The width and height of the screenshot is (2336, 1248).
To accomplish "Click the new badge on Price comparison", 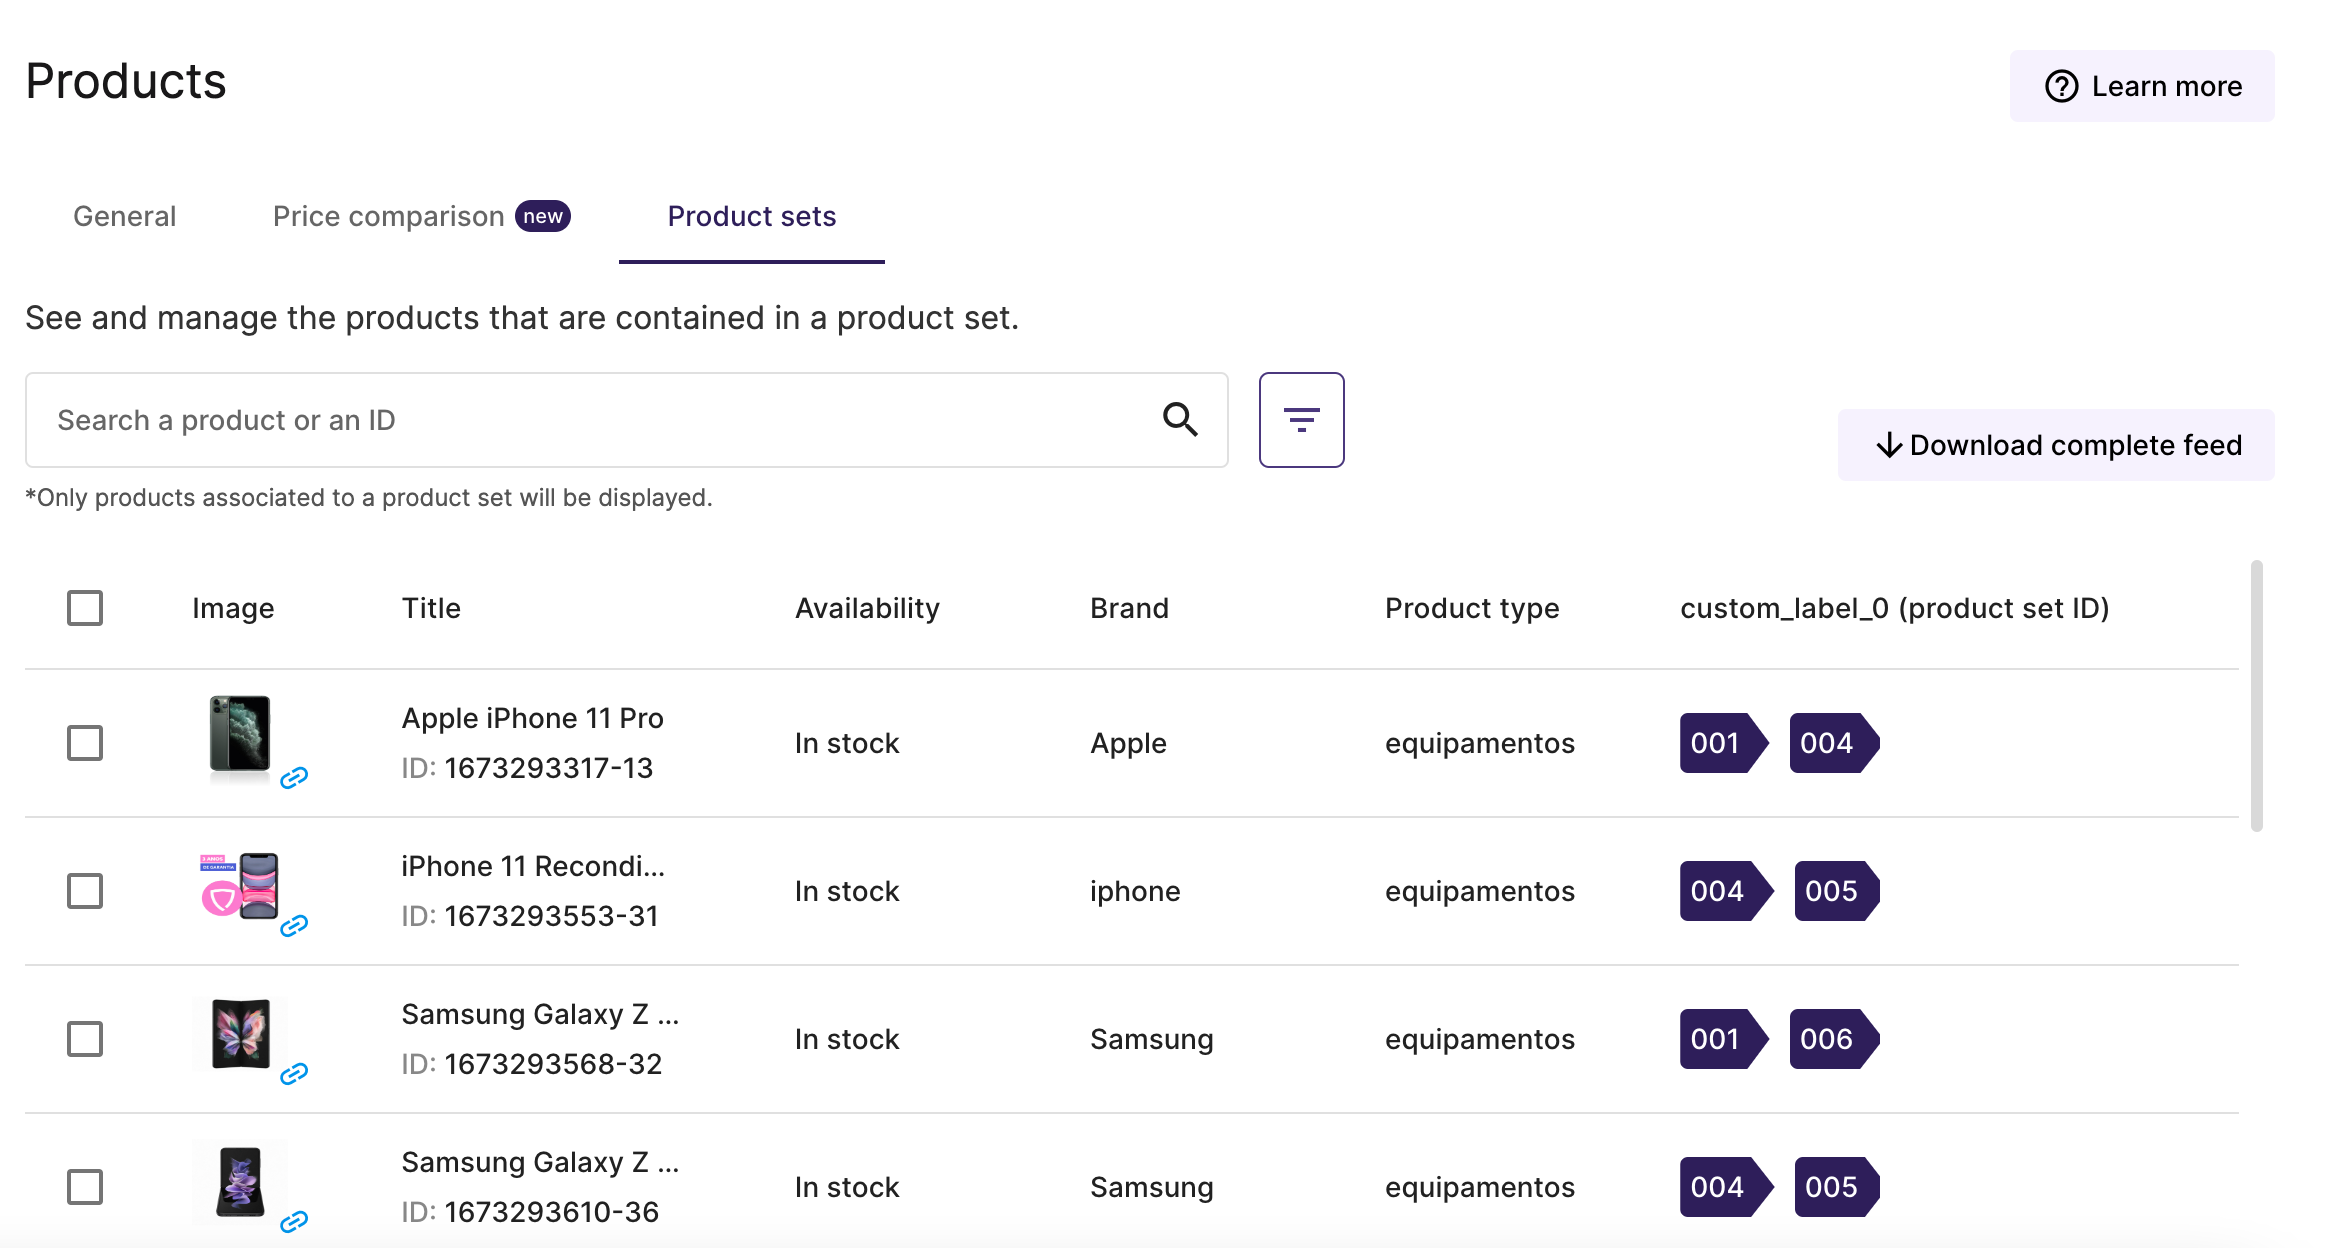I will pos(543,216).
